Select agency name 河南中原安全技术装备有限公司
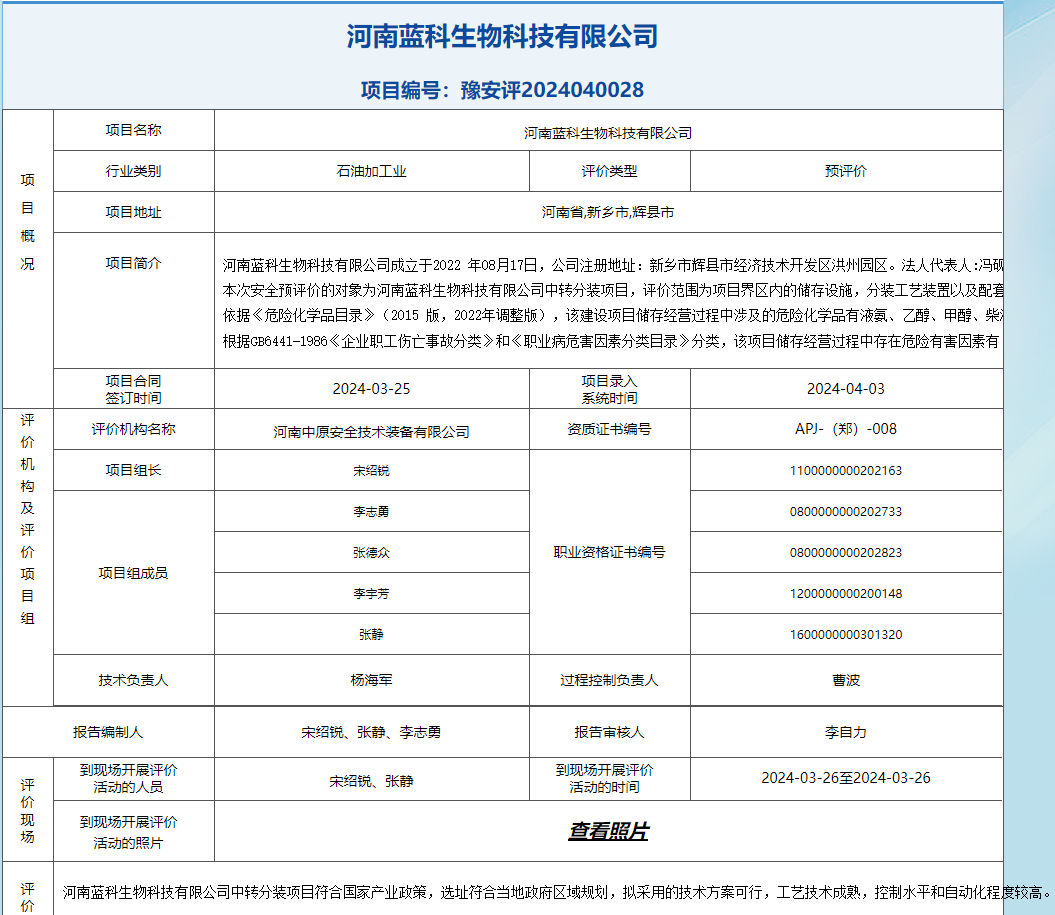This screenshot has height=915, width=1055. (x=371, y=432)
